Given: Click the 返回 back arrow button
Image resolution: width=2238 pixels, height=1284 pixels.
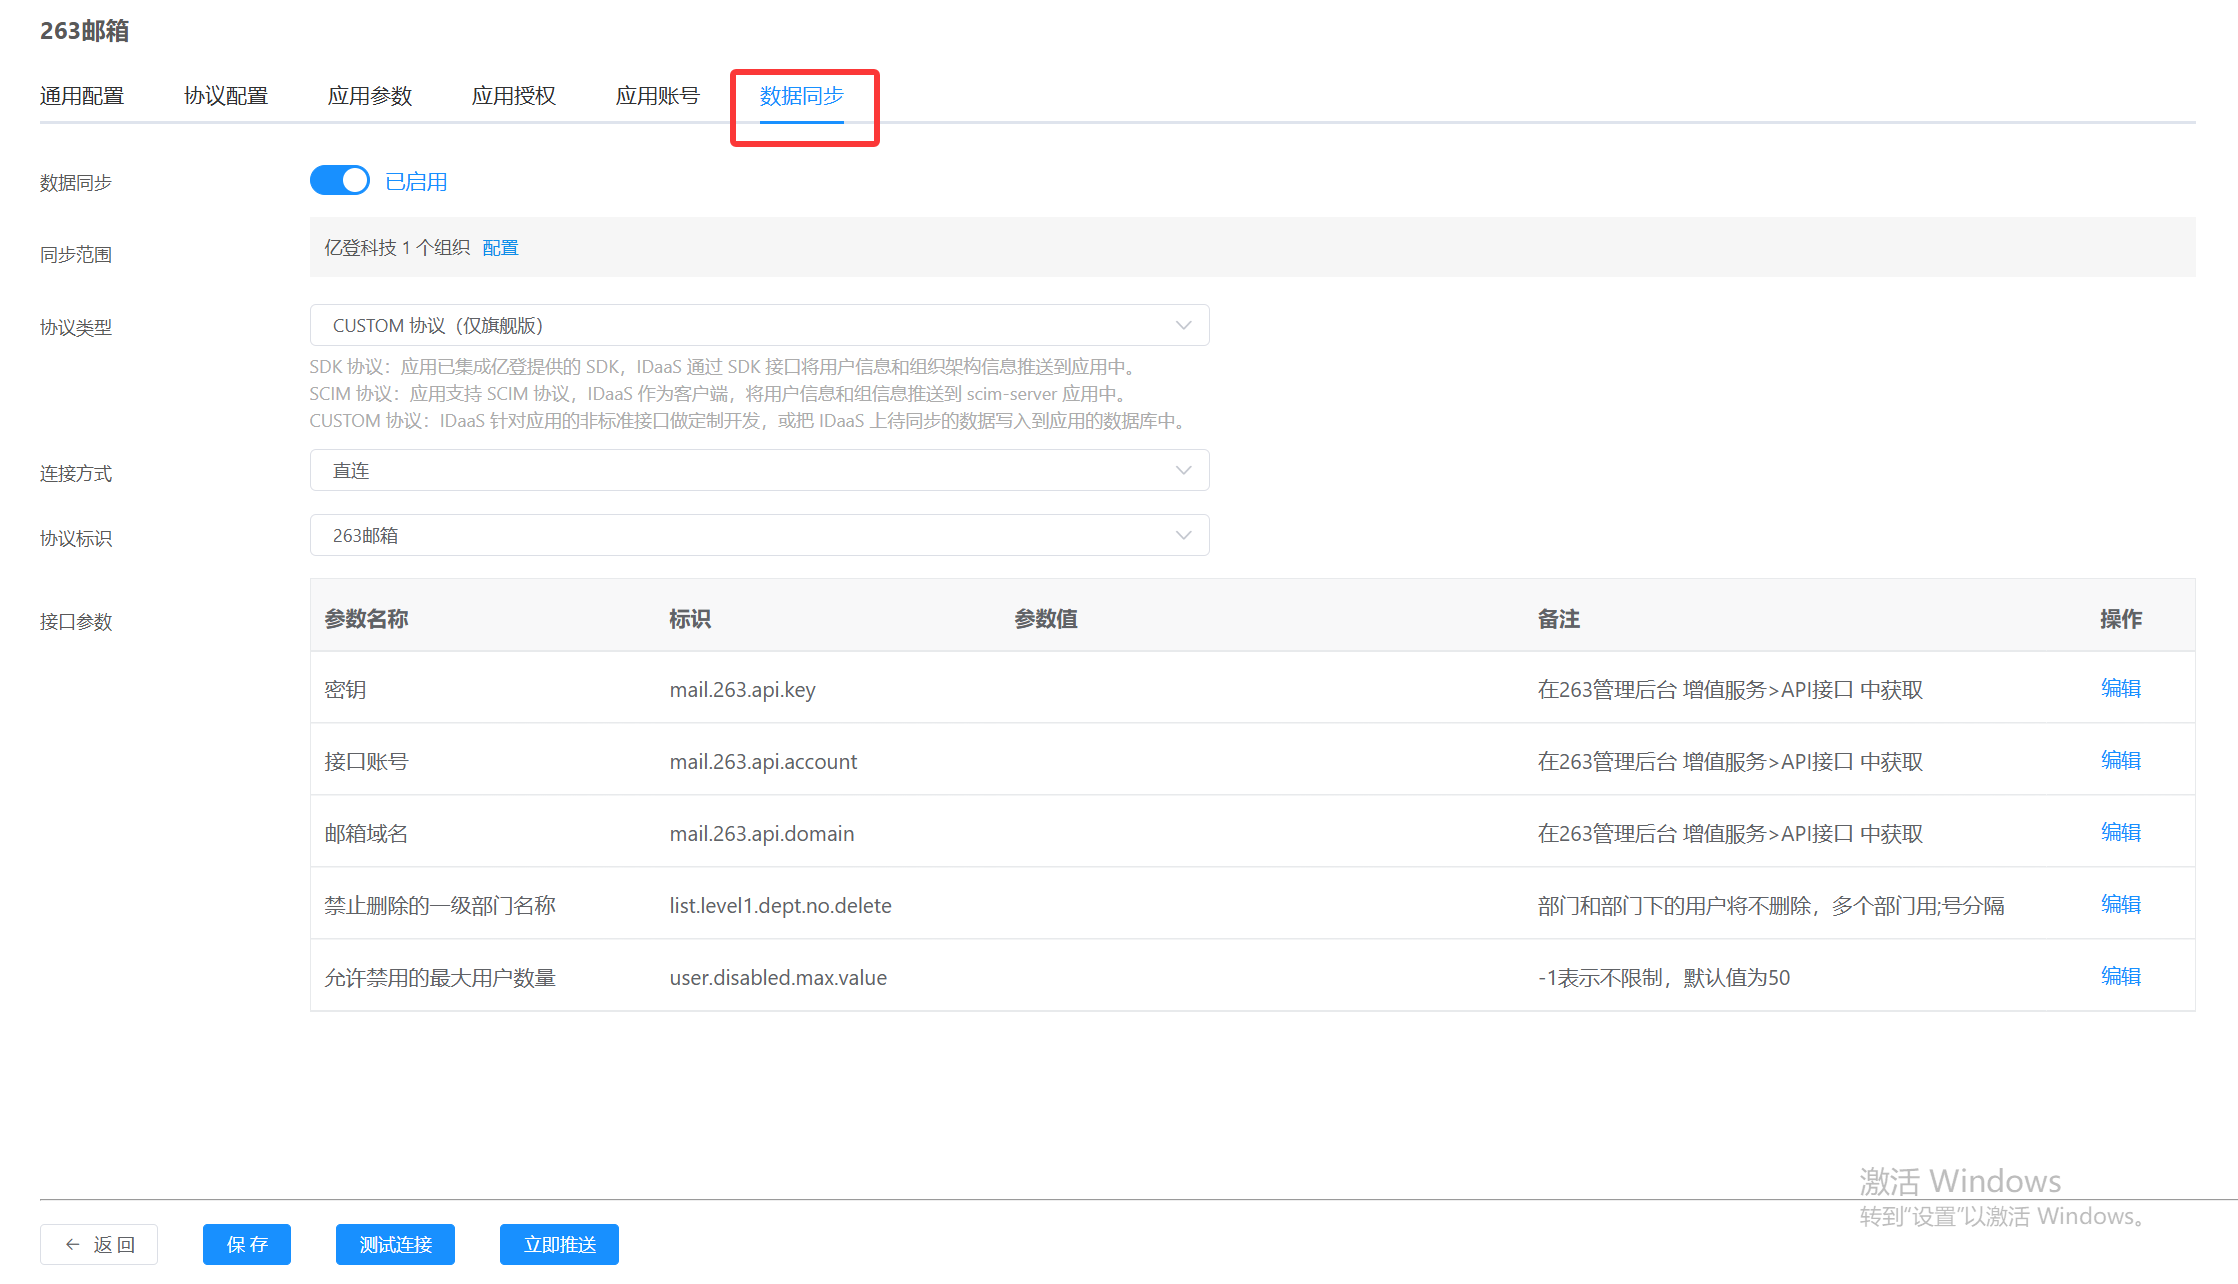Looking at the screenshot, I should click(99, 1245).
